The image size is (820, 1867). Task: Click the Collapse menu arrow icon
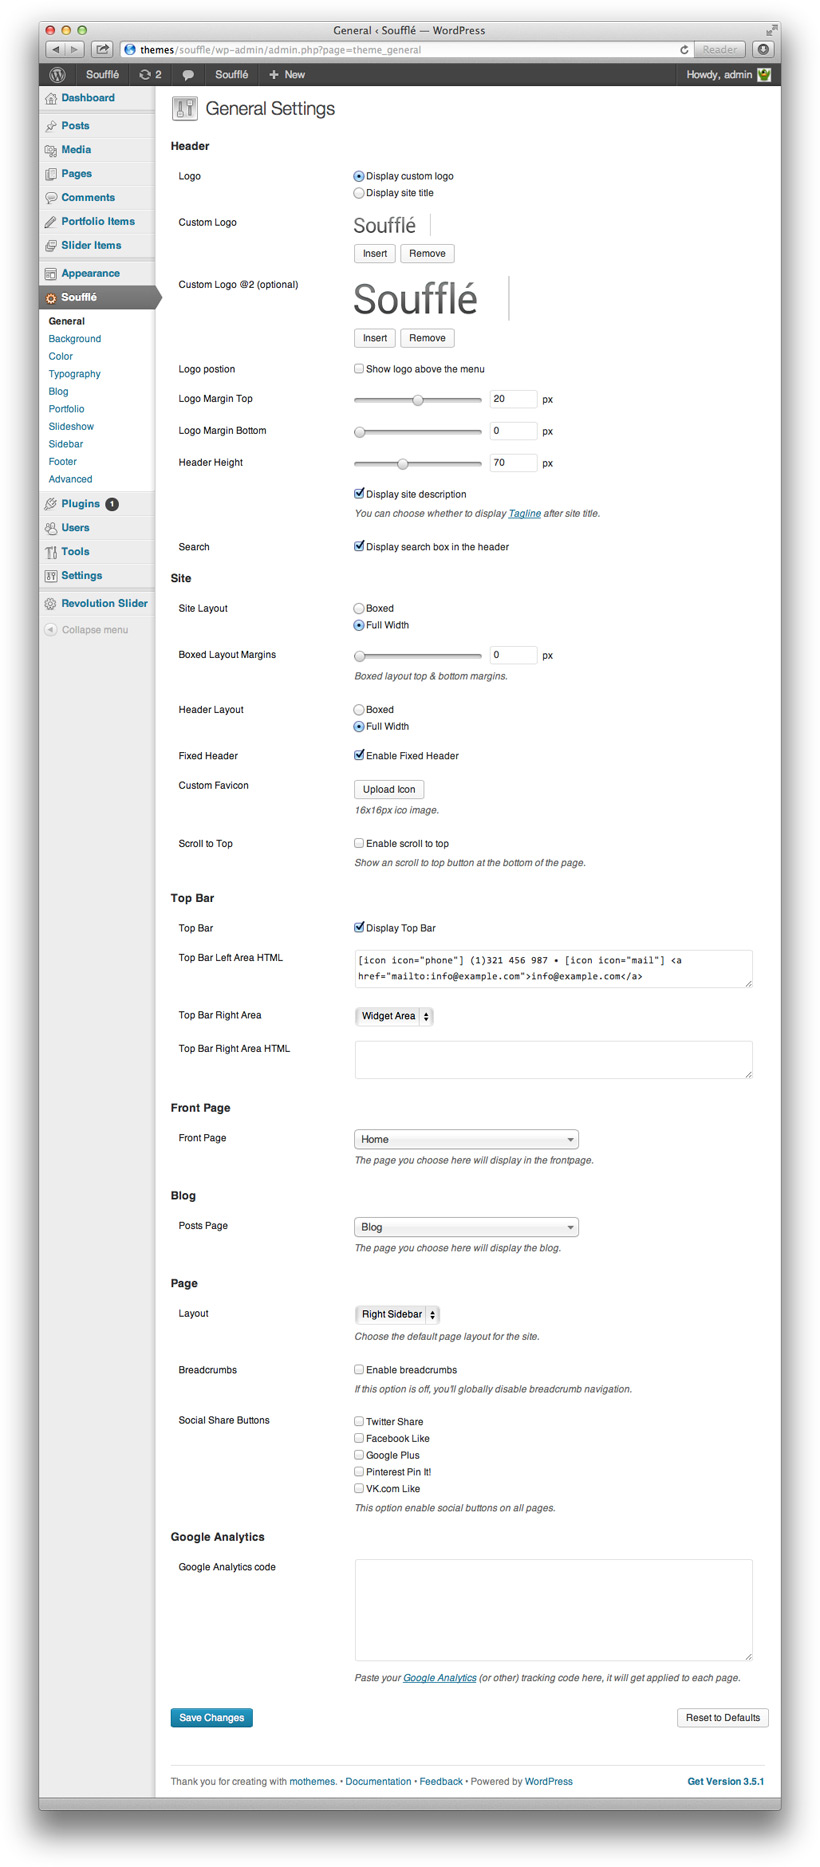[51, 630]
